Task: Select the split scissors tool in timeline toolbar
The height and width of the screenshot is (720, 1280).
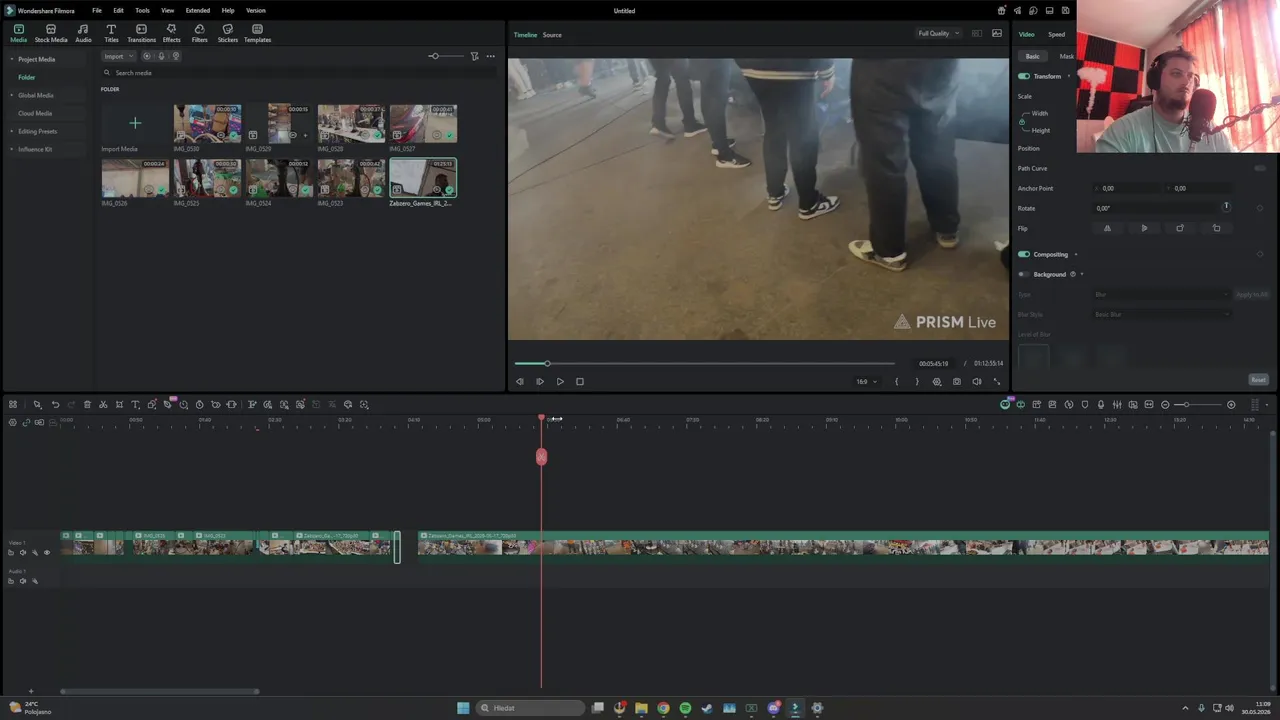Action: pos(103,405)
